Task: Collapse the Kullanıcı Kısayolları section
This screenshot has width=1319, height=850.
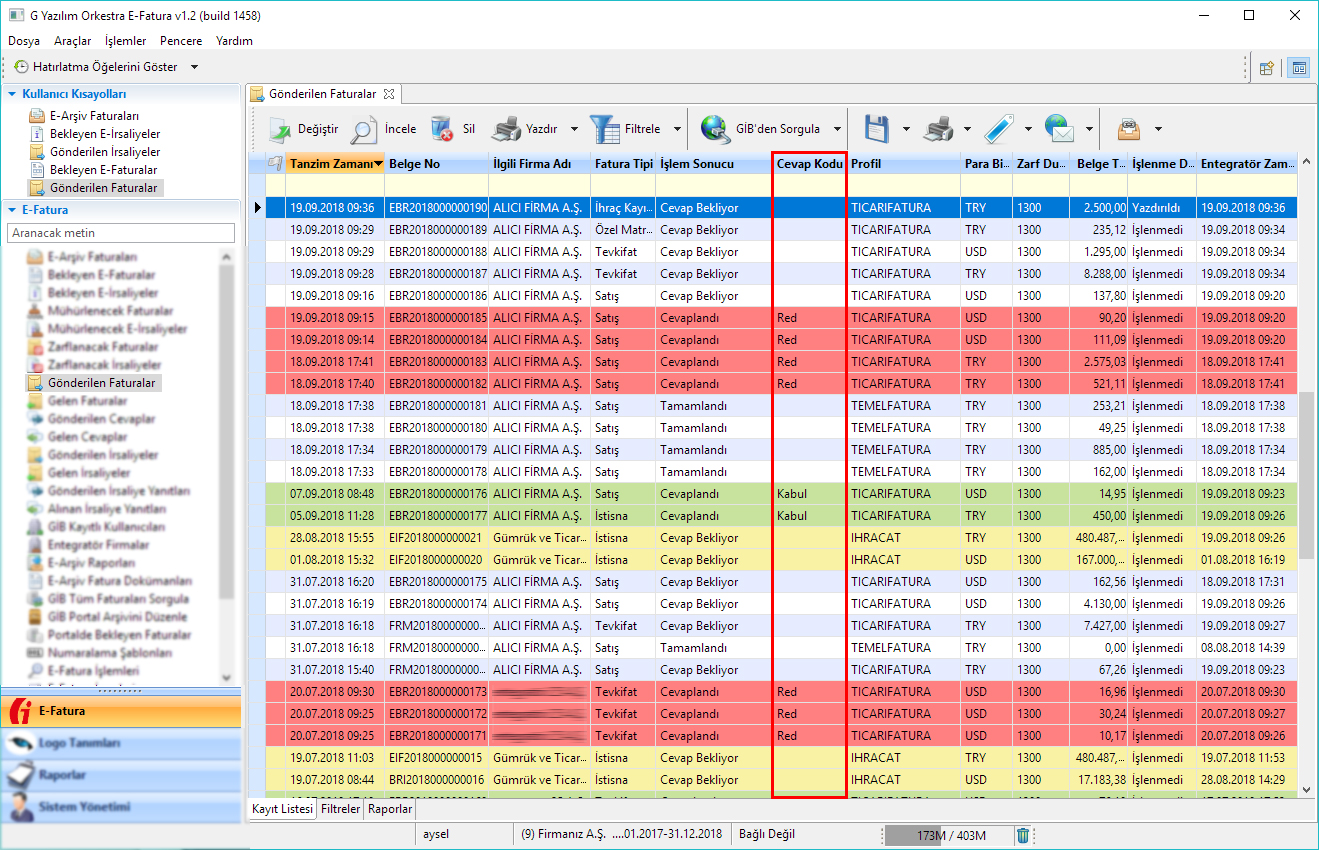Action: coord(13,94)
